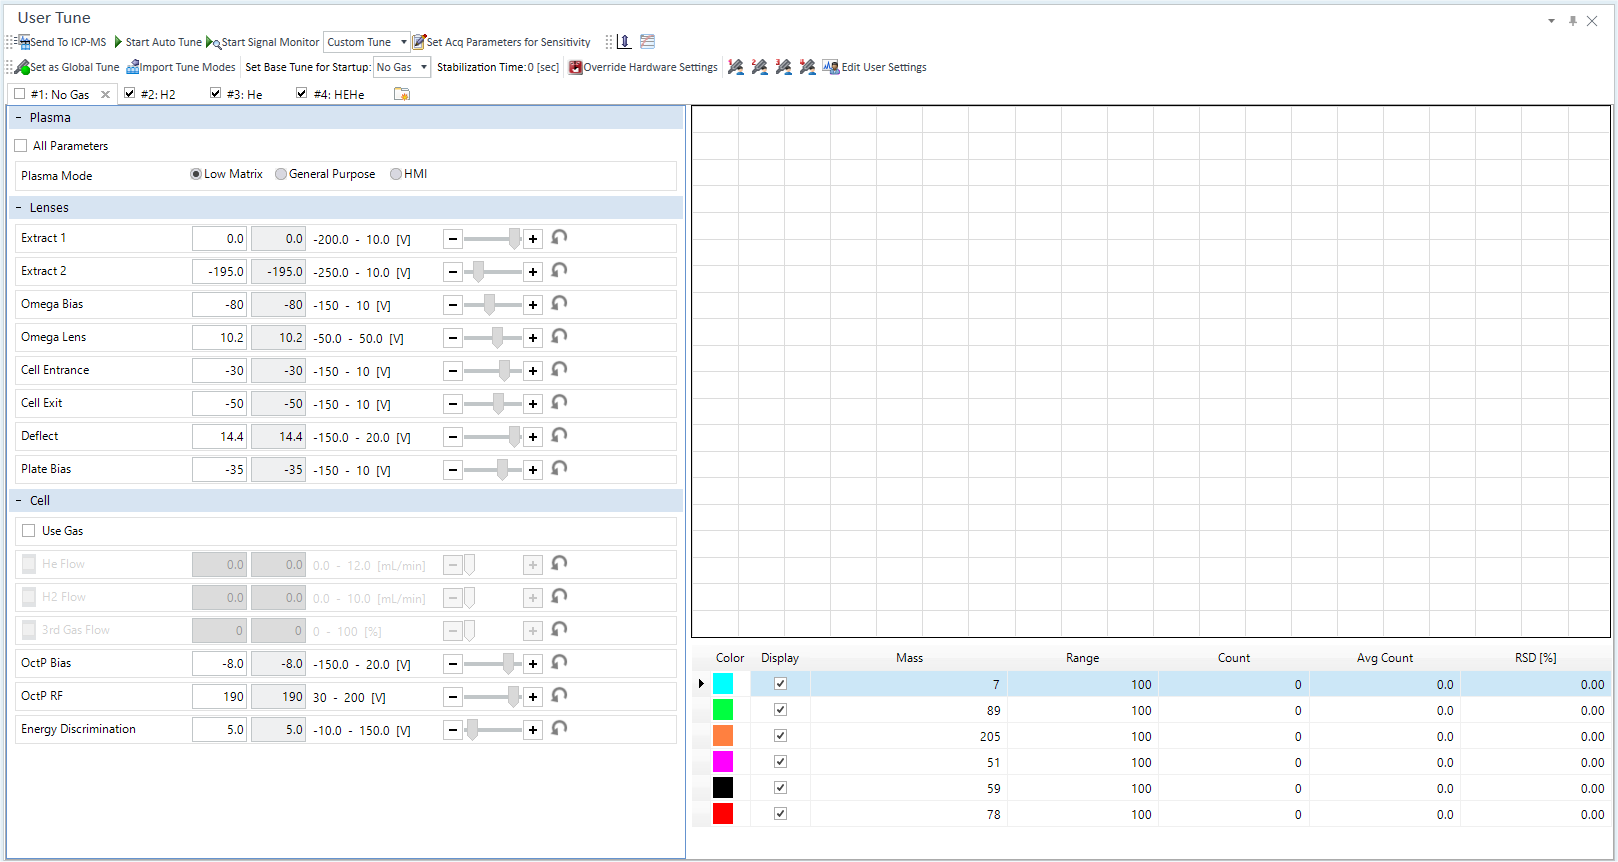Viewport: 1618px width, 862px height.
Task: Reset Omega Lens with undo icon
Action: click(560, 337)
